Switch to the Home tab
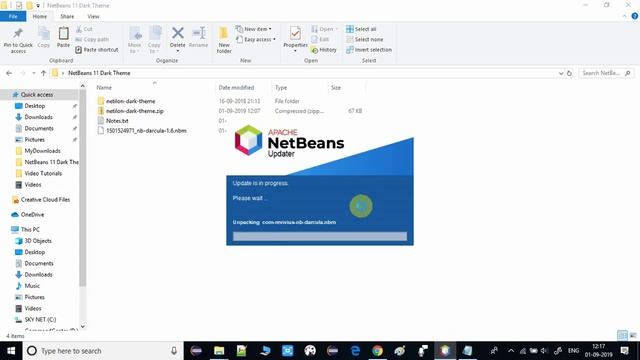 40,16
